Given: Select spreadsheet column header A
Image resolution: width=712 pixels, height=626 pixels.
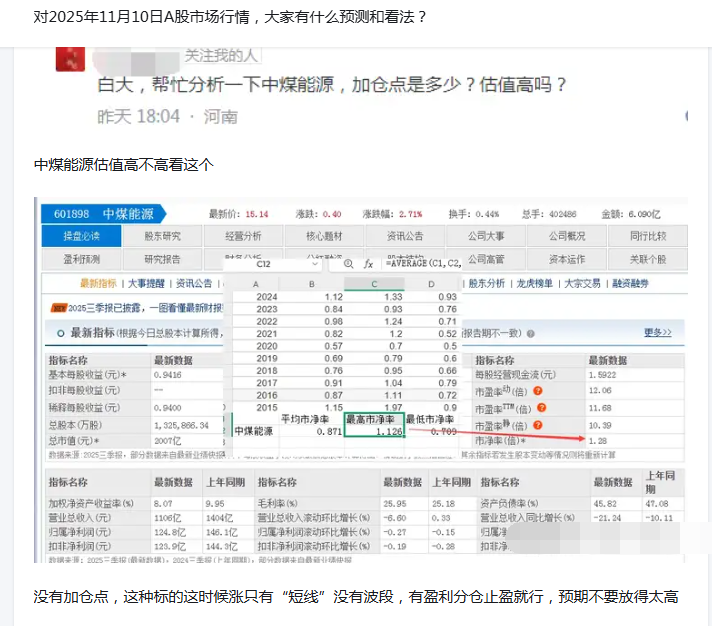Looking at the screenshot, I should point(256,284).
